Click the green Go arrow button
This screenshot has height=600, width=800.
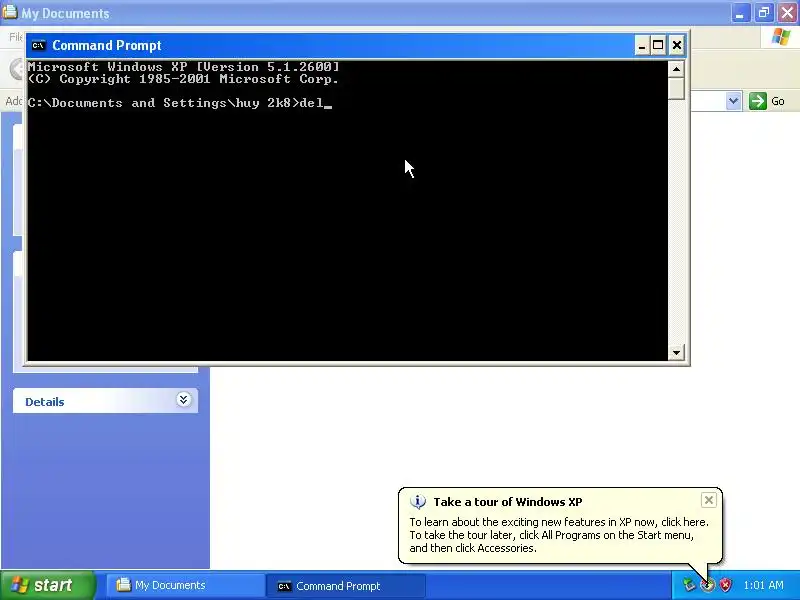coord(758,101)
